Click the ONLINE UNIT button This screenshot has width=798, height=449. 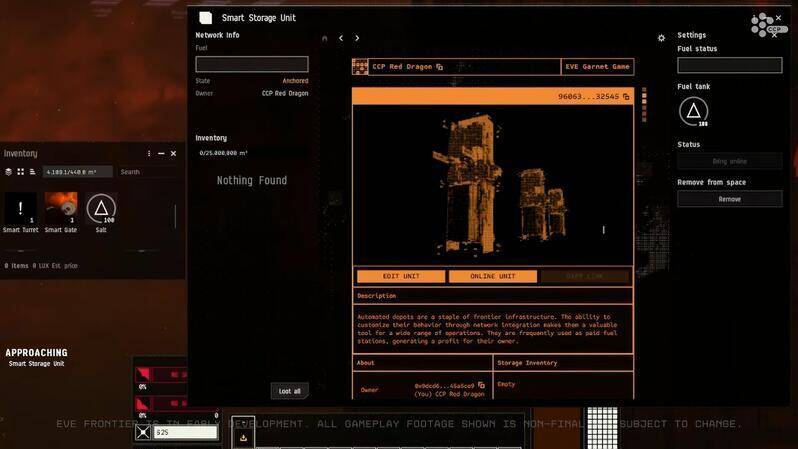tap(493, 276)
